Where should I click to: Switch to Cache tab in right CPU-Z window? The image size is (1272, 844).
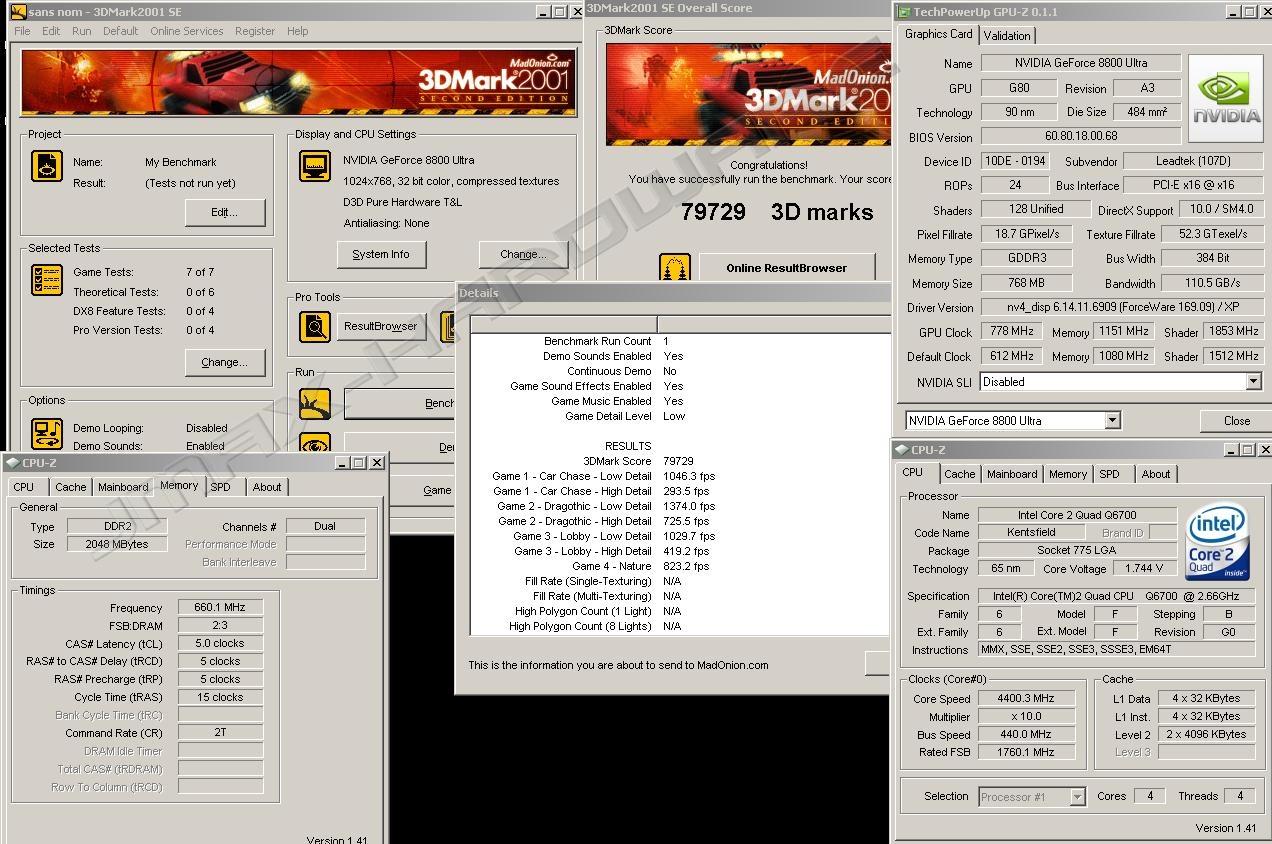click(959, 474)
